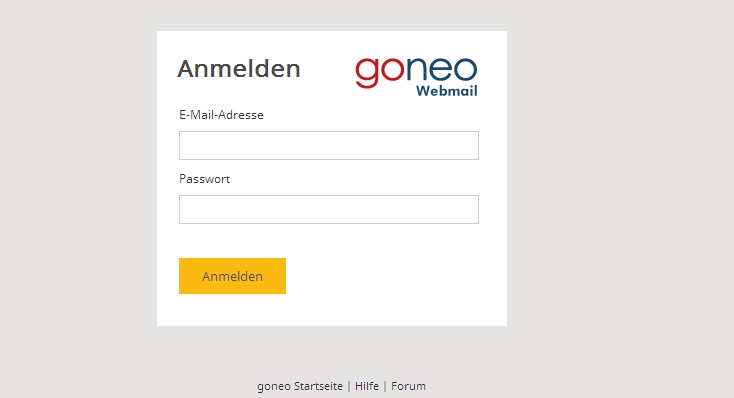Open the Forum link in footer
The image size is (734, 398).
click(408, 386)
